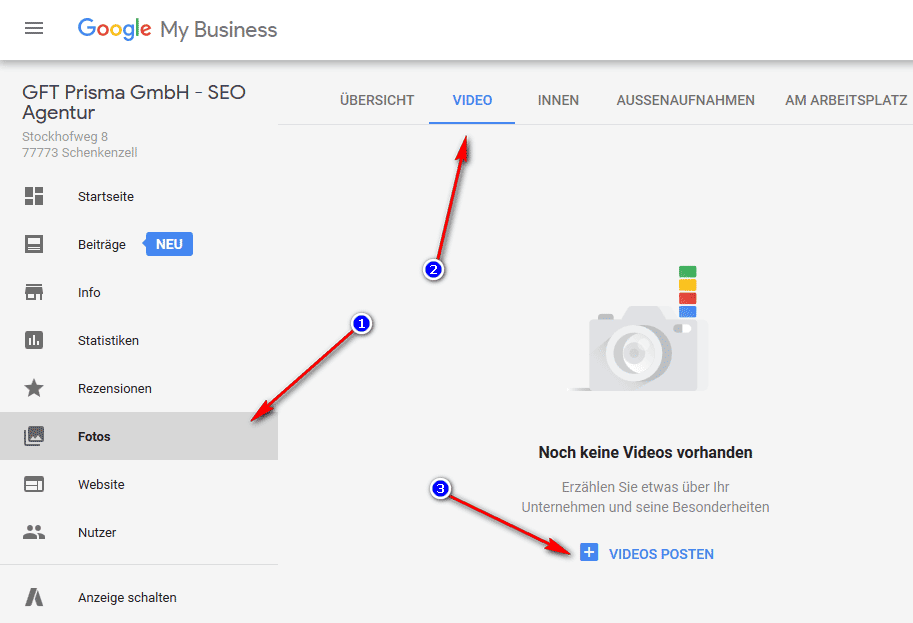Switch to the ÜBERSICHT tab
The width and height of the screenshot is (913, 623).
[x=377, y=100]
